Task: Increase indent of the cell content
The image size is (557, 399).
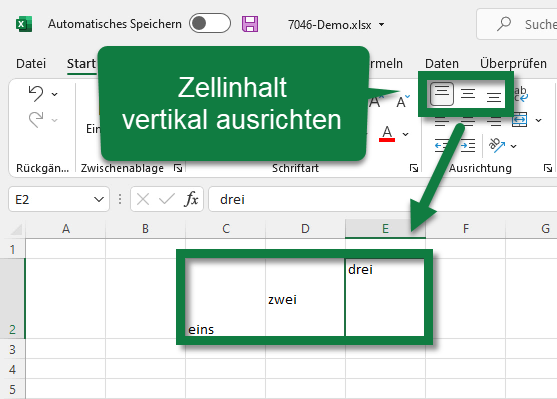Action: pyautogui.click(x=468, y=146)
